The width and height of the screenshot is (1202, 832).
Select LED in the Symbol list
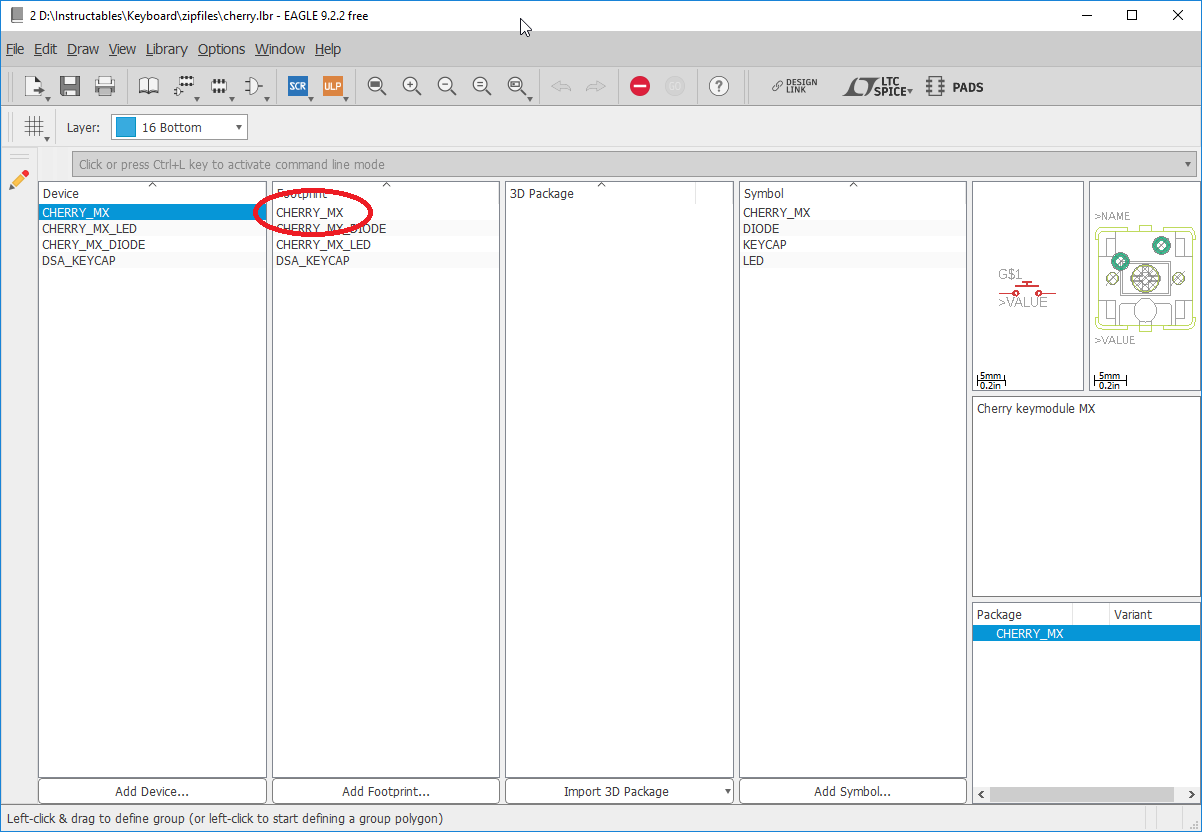click(852, 261)
